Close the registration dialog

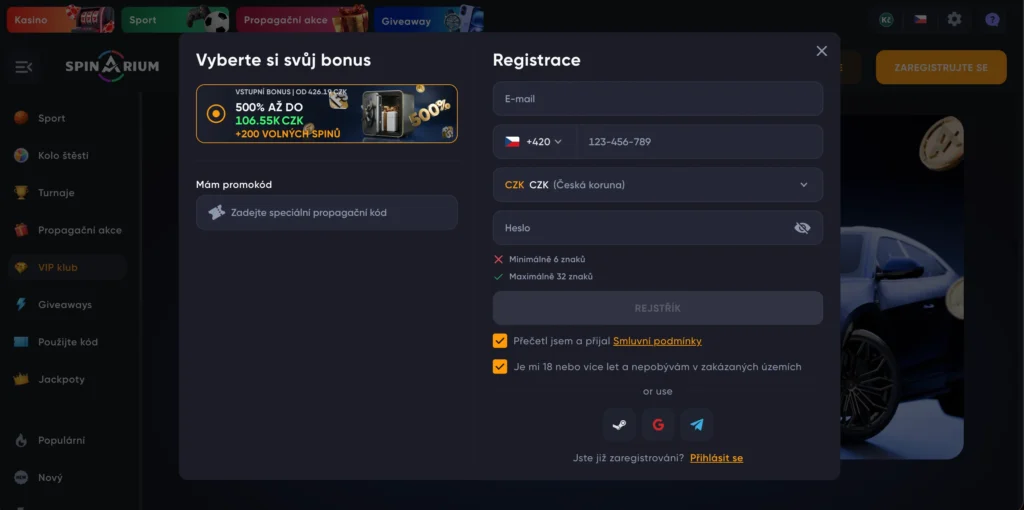(x=822, y=51)
